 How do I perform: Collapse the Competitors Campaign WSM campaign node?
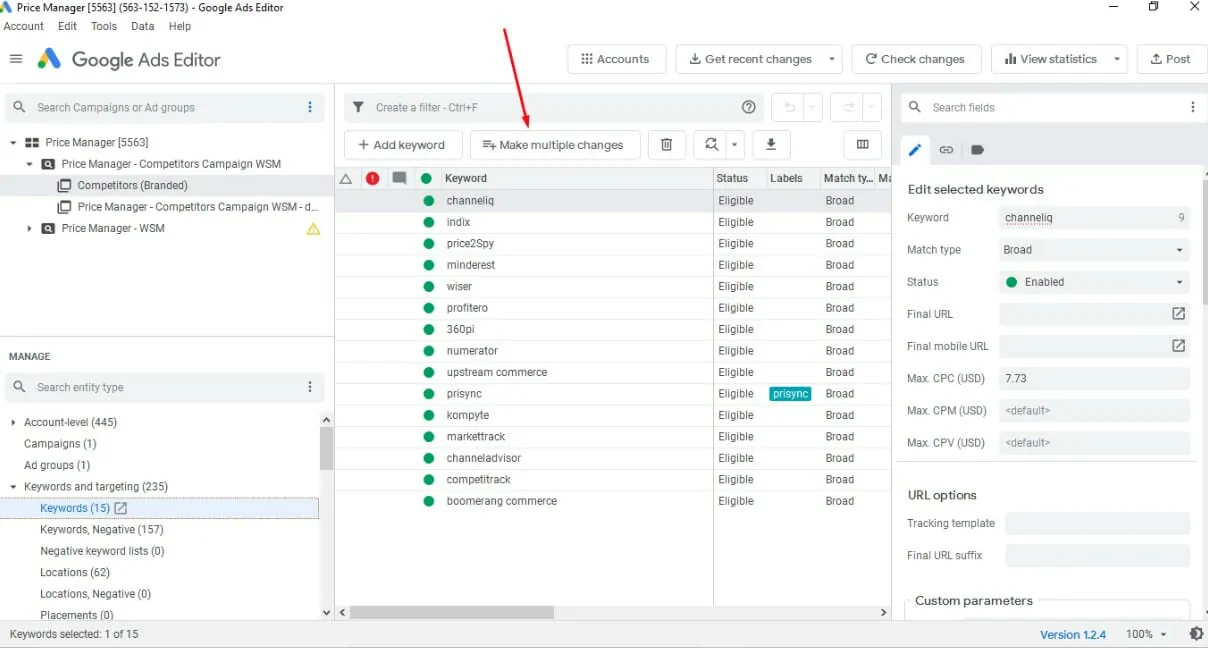(x=29, y=164)
